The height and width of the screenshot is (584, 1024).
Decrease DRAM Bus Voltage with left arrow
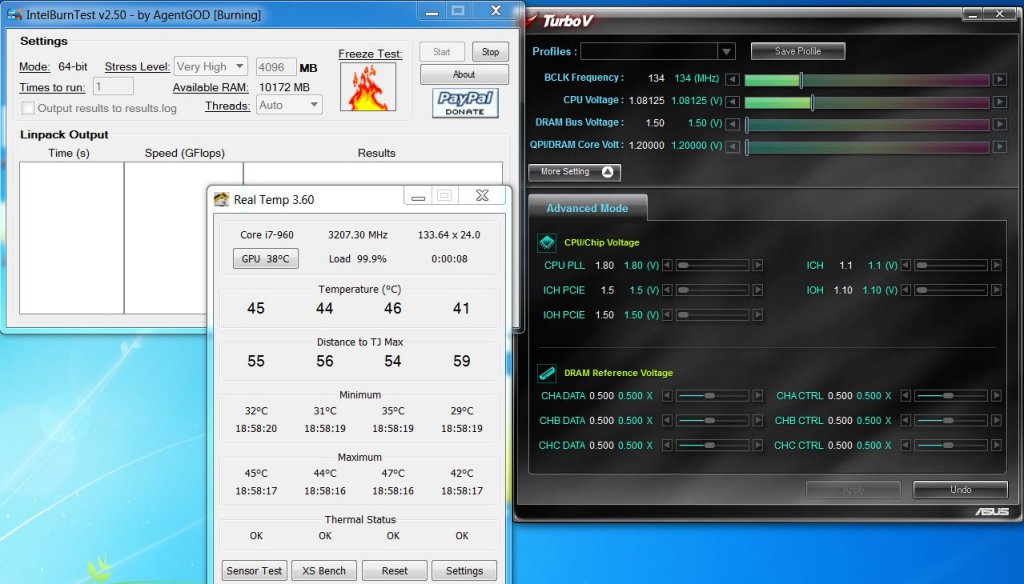coord(733,124)
